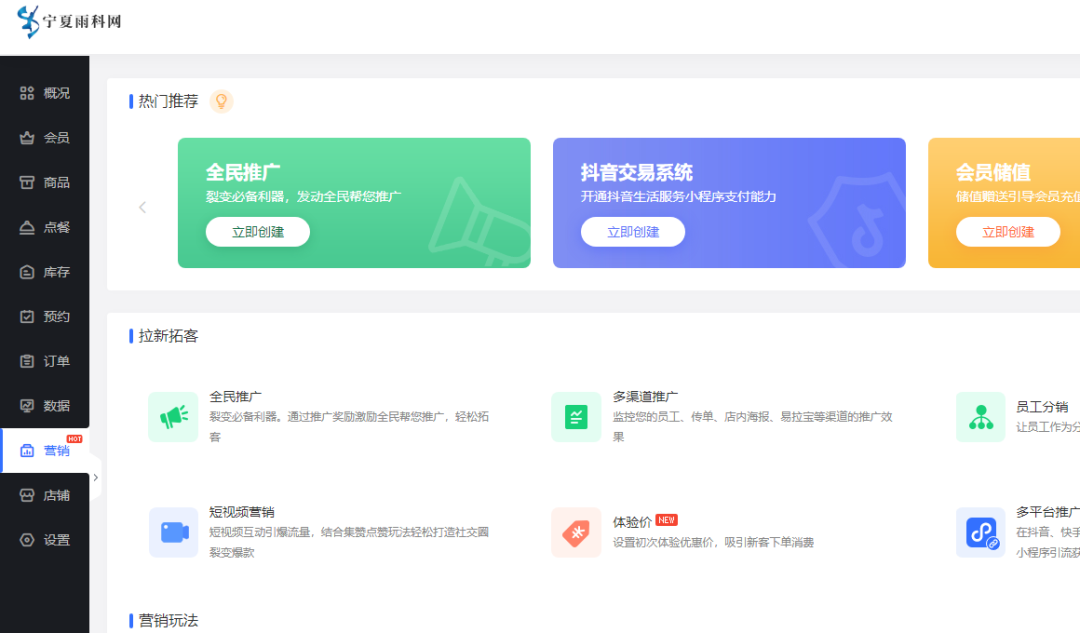Open the 短视频营销 title link
1080x633 pixels.
click(242, 512)
